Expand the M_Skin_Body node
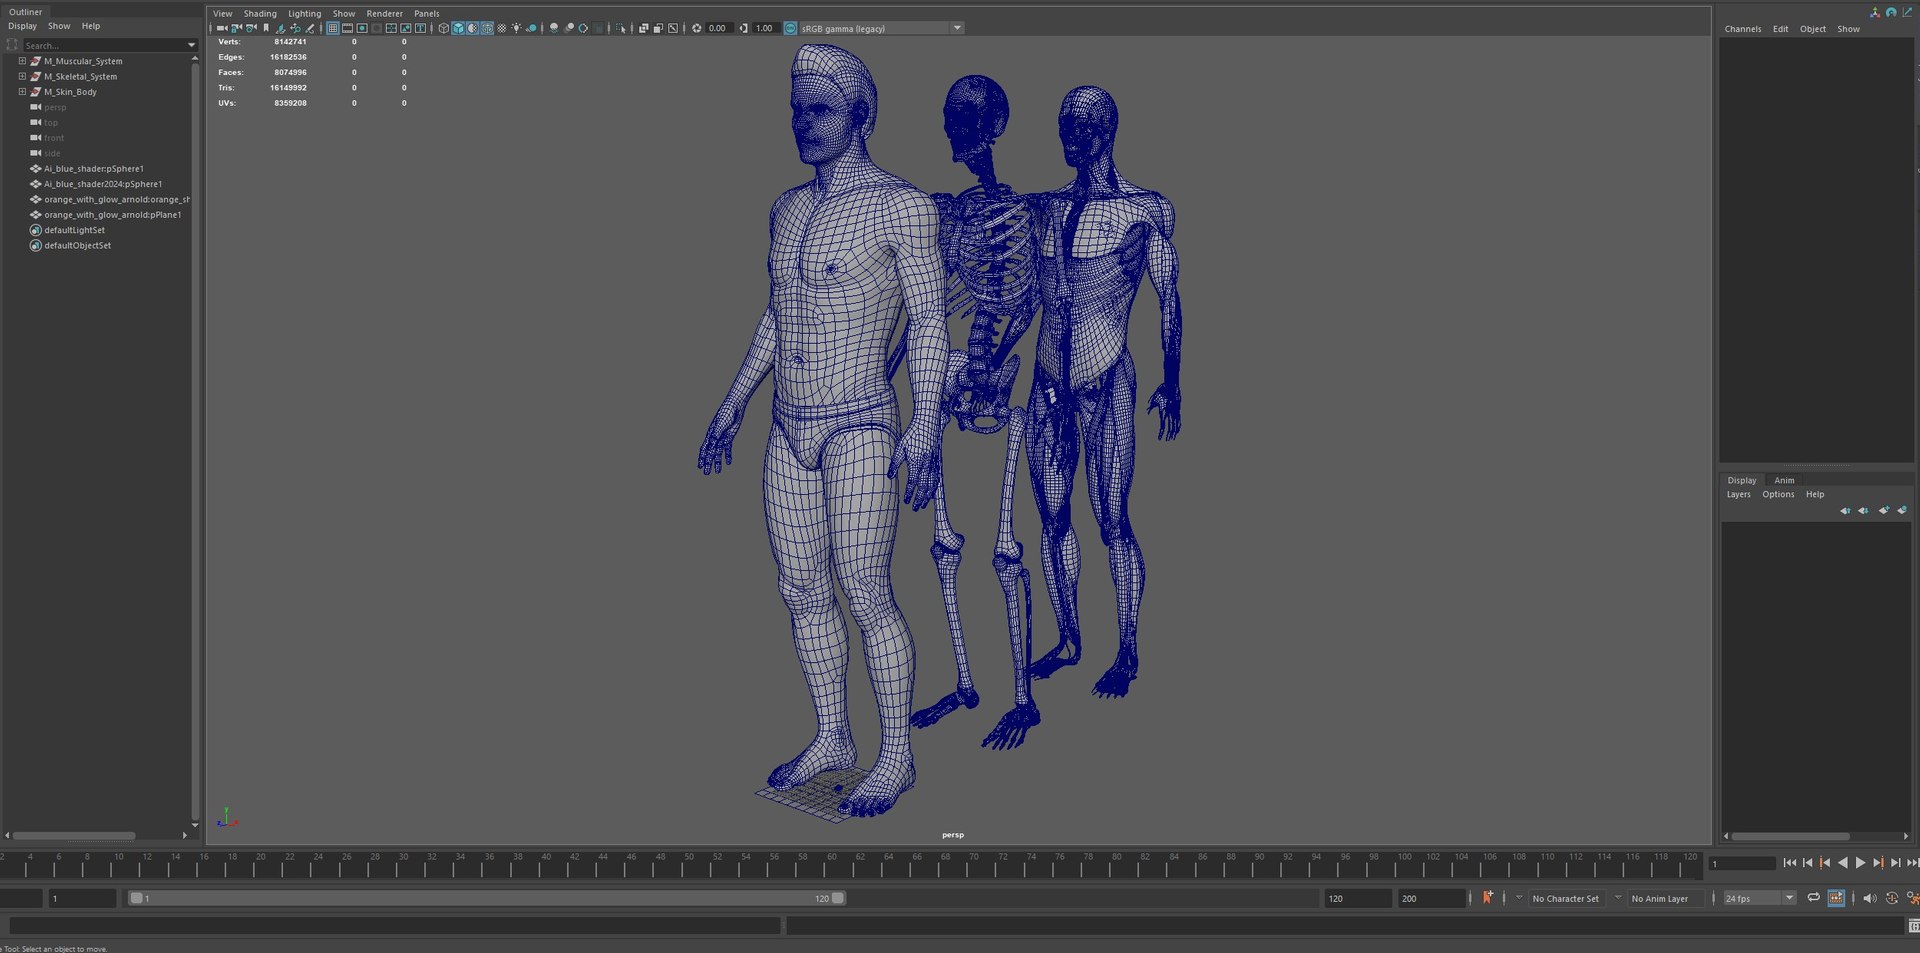Screen dimensions: 1920x953 tap(22, 91)
